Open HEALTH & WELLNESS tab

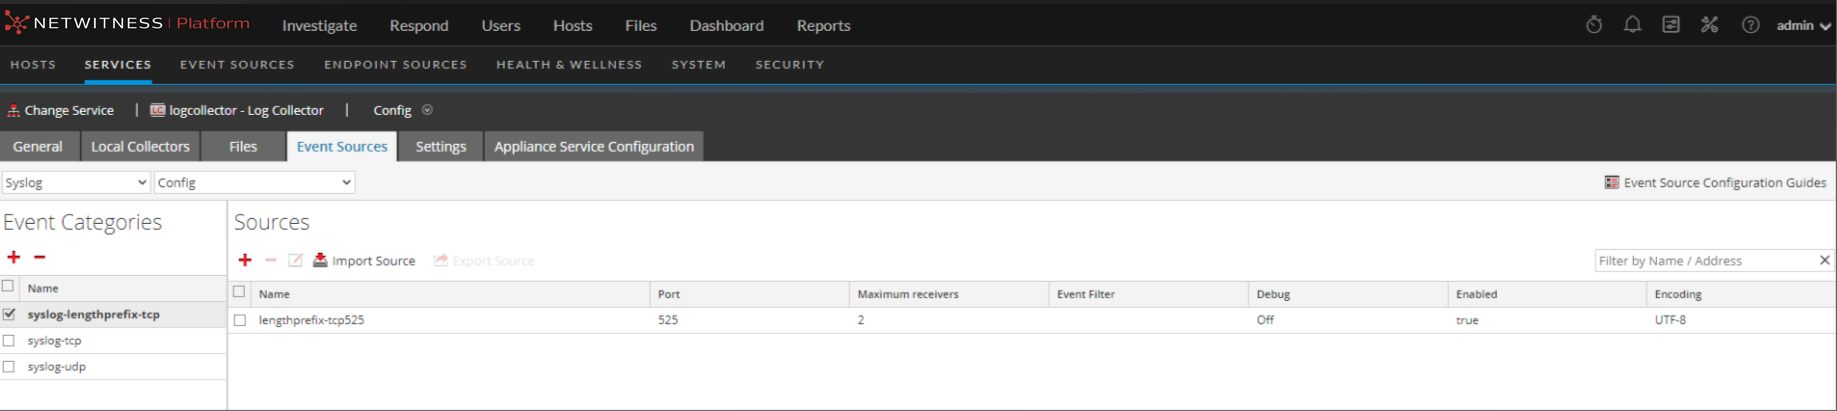click(569, 64)
